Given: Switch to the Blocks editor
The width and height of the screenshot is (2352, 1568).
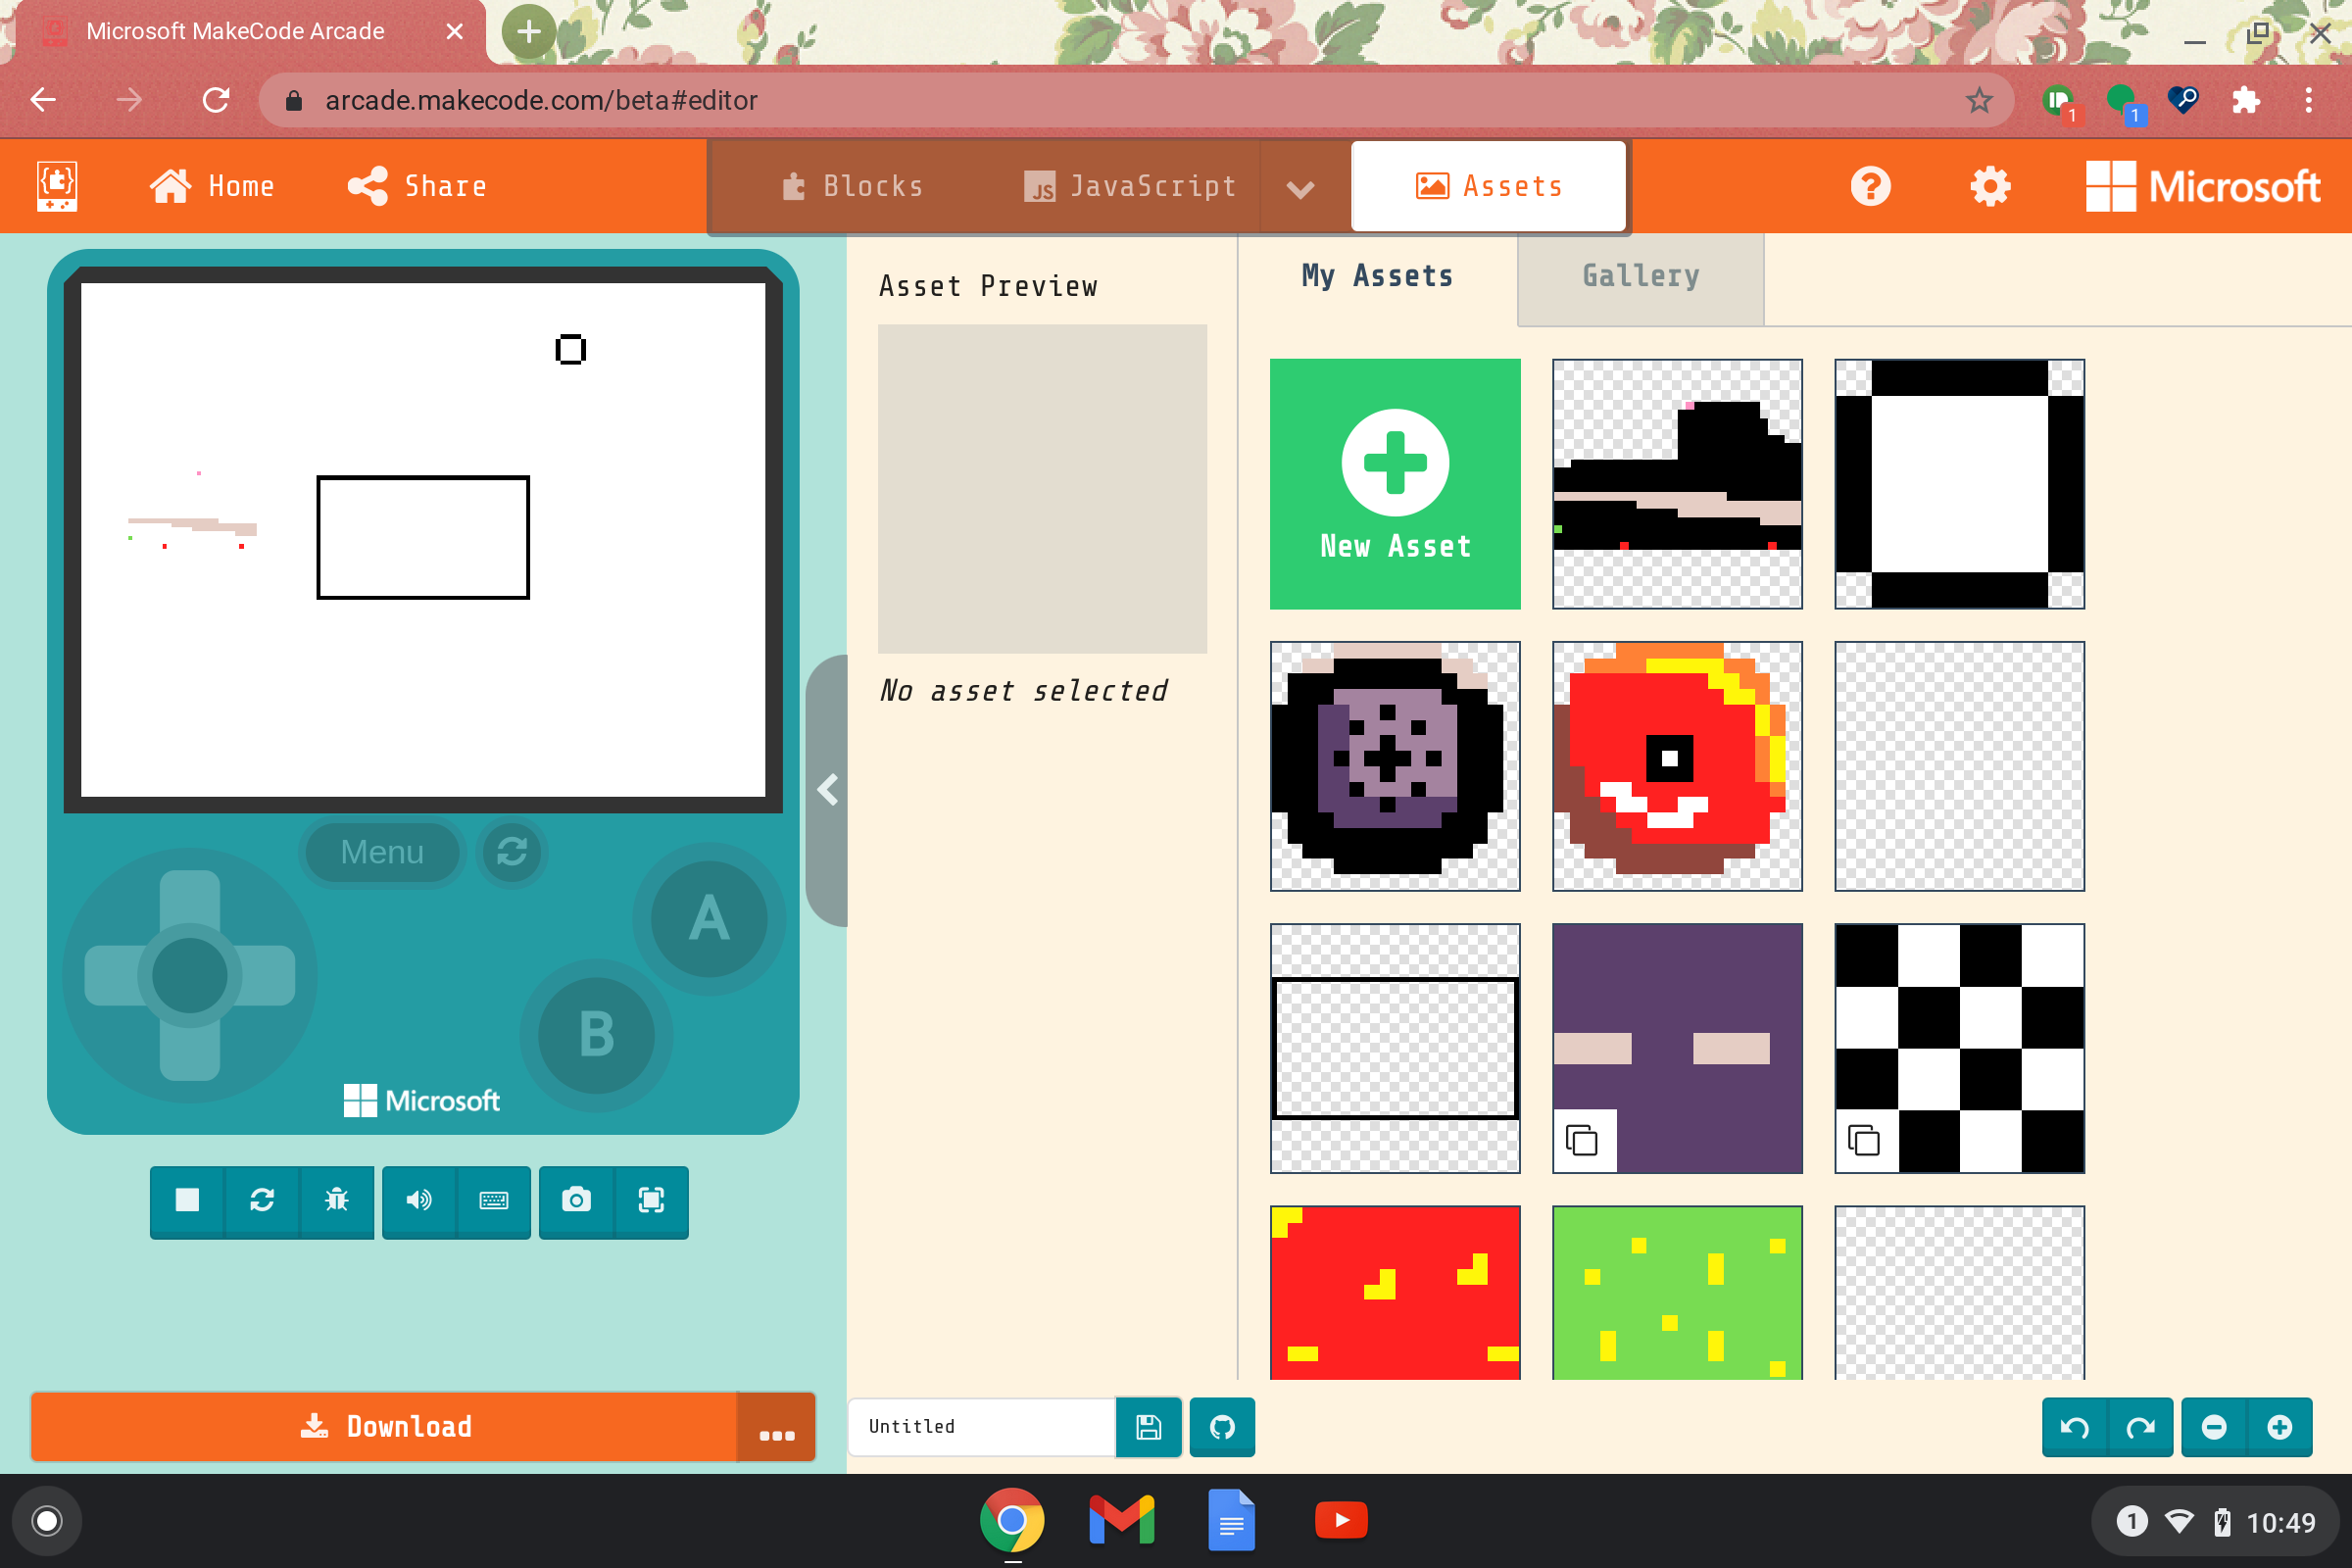Looking at the screenshot, I should click(853, 187).
